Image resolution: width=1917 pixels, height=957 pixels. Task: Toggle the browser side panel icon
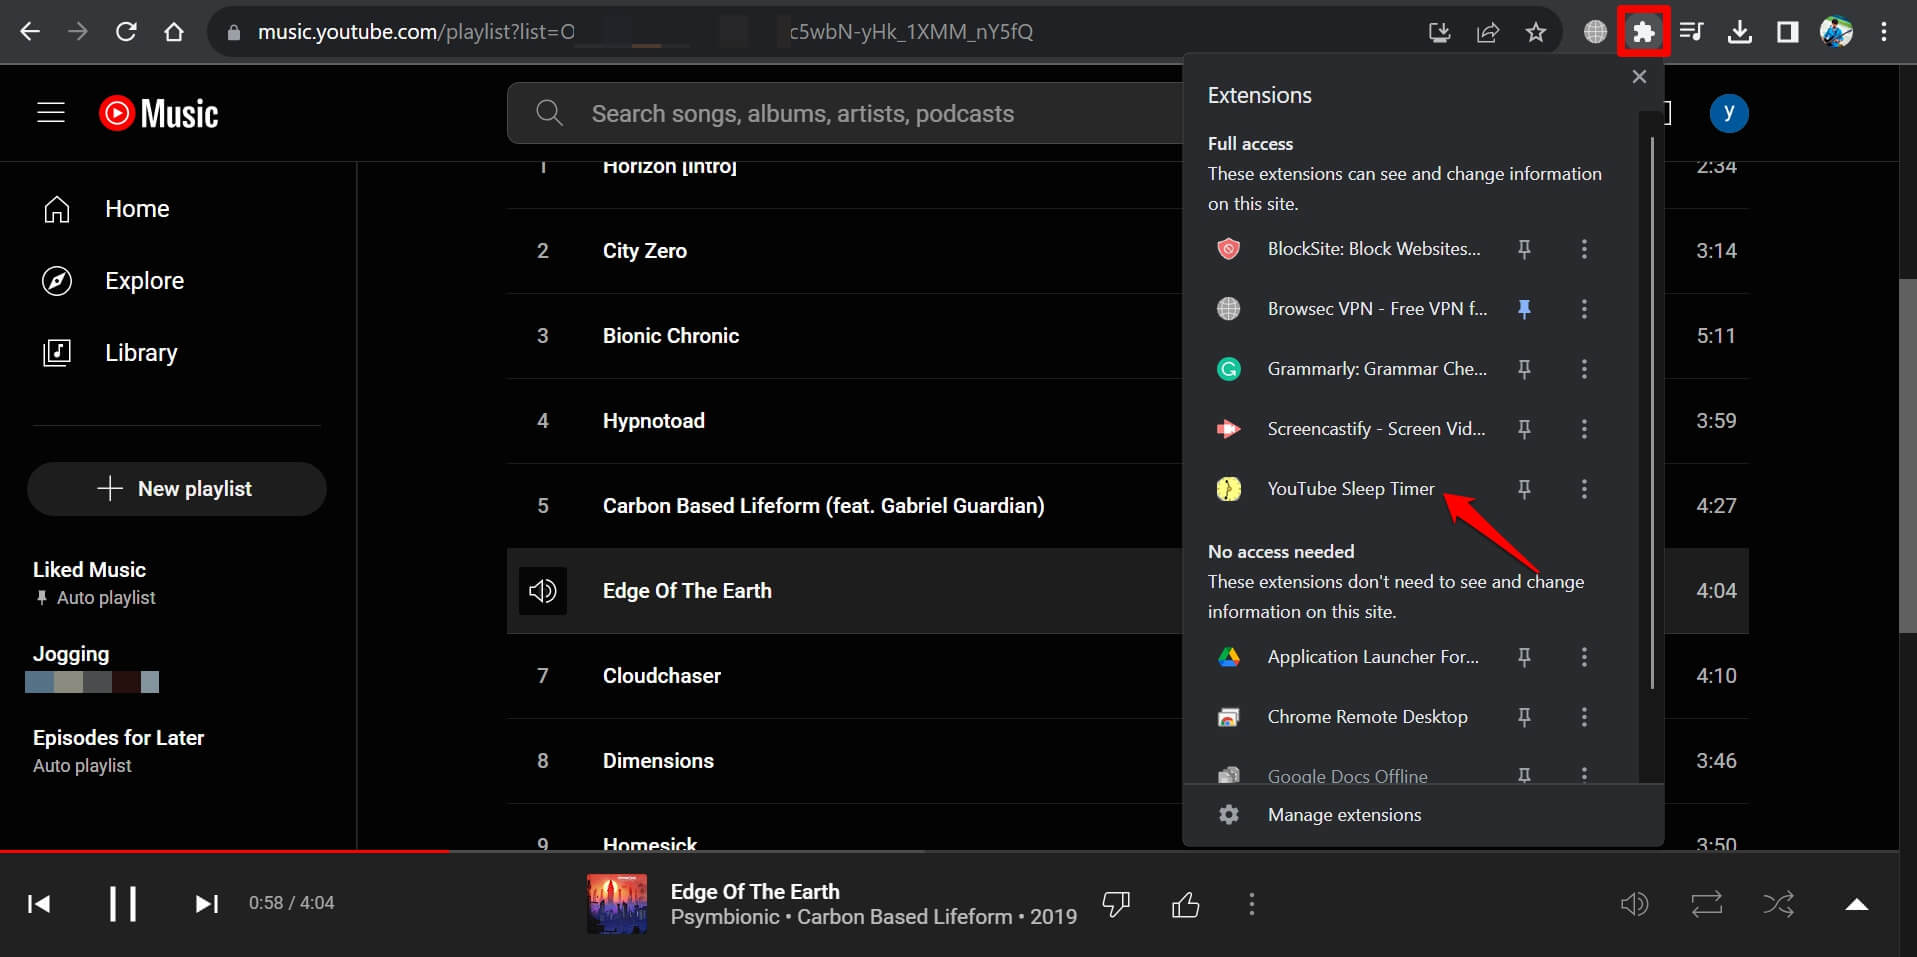click(x=1788, y=32)
